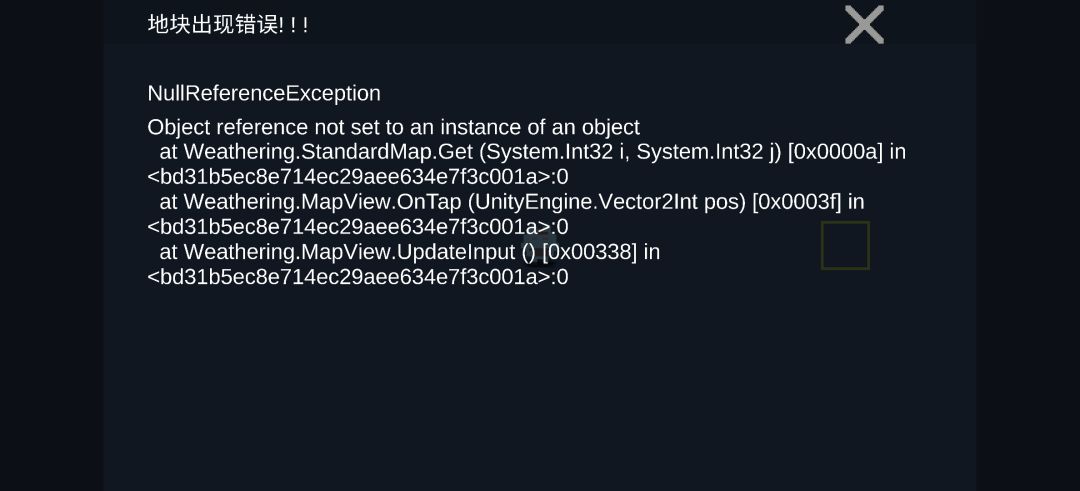Viewport: 1080px width, 491px height.
Task: Tap the [0x00338] offset value
Action: tap(589, 252)
